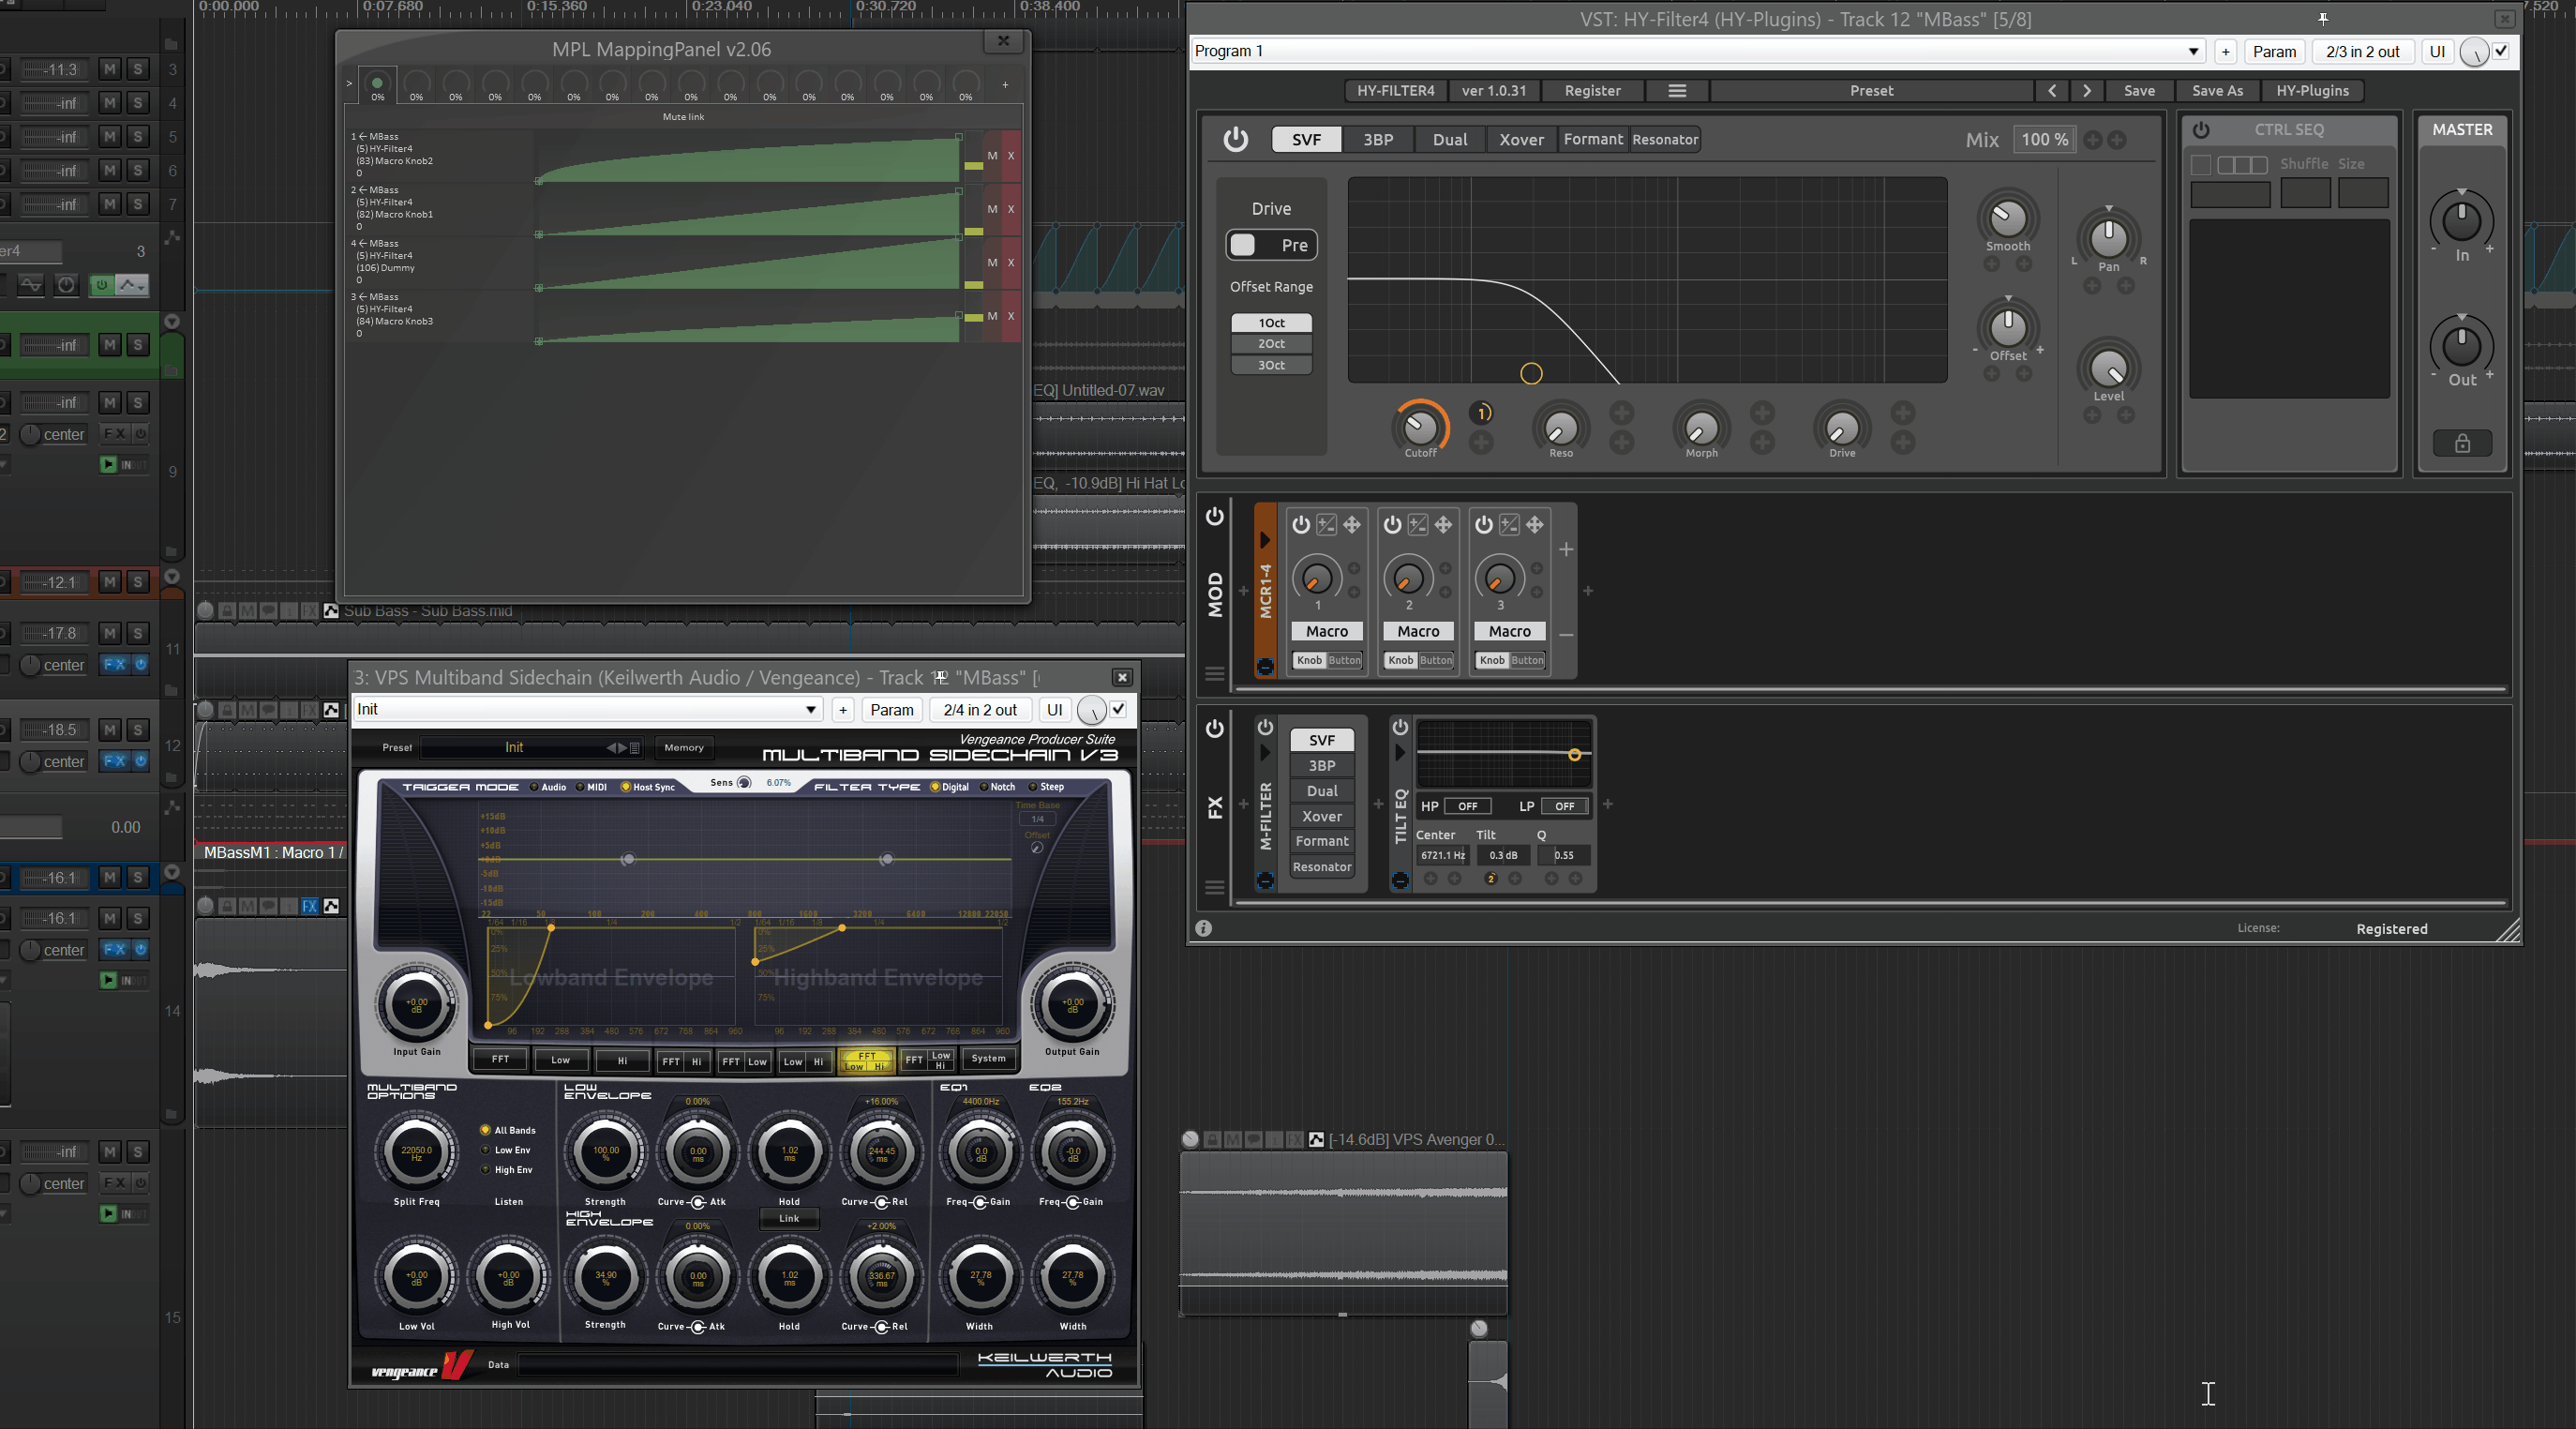The height and width of the screenshot is (1429, 2576).
Task: Expand MappingPanel with the left arrow chevron
Action: click(349, 83)
